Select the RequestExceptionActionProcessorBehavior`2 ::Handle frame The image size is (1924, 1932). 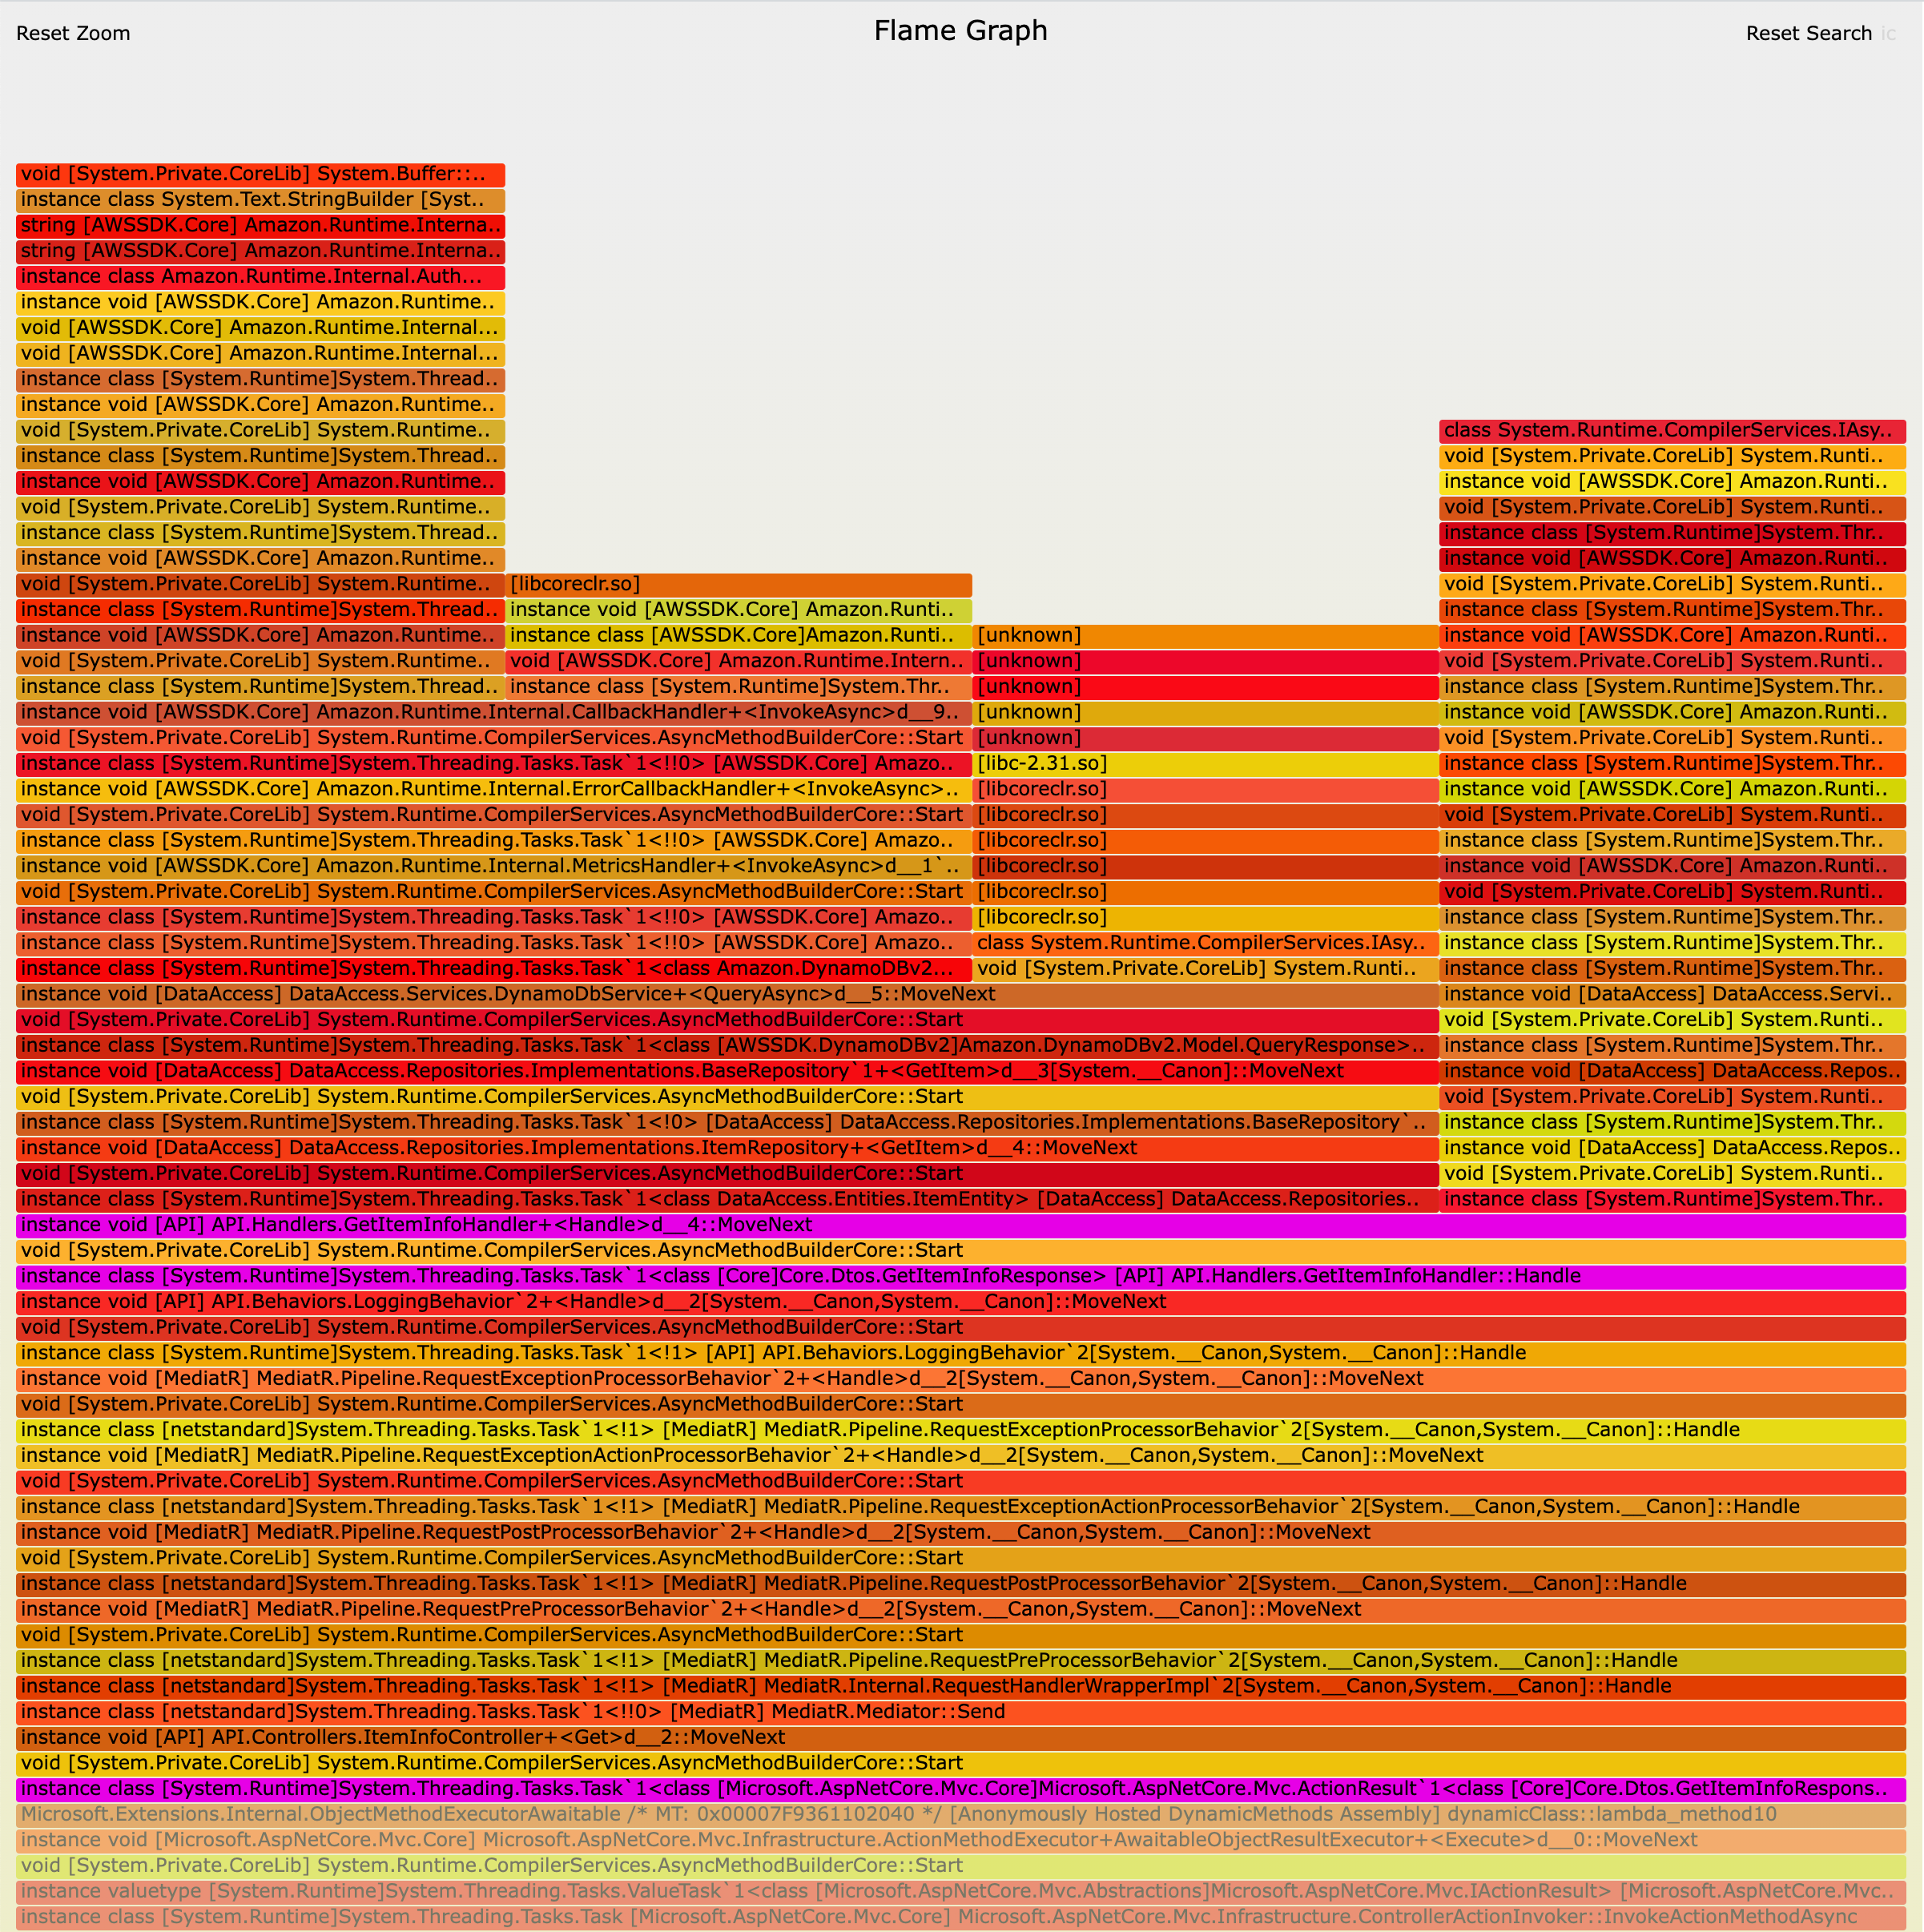coord(961,1507)
